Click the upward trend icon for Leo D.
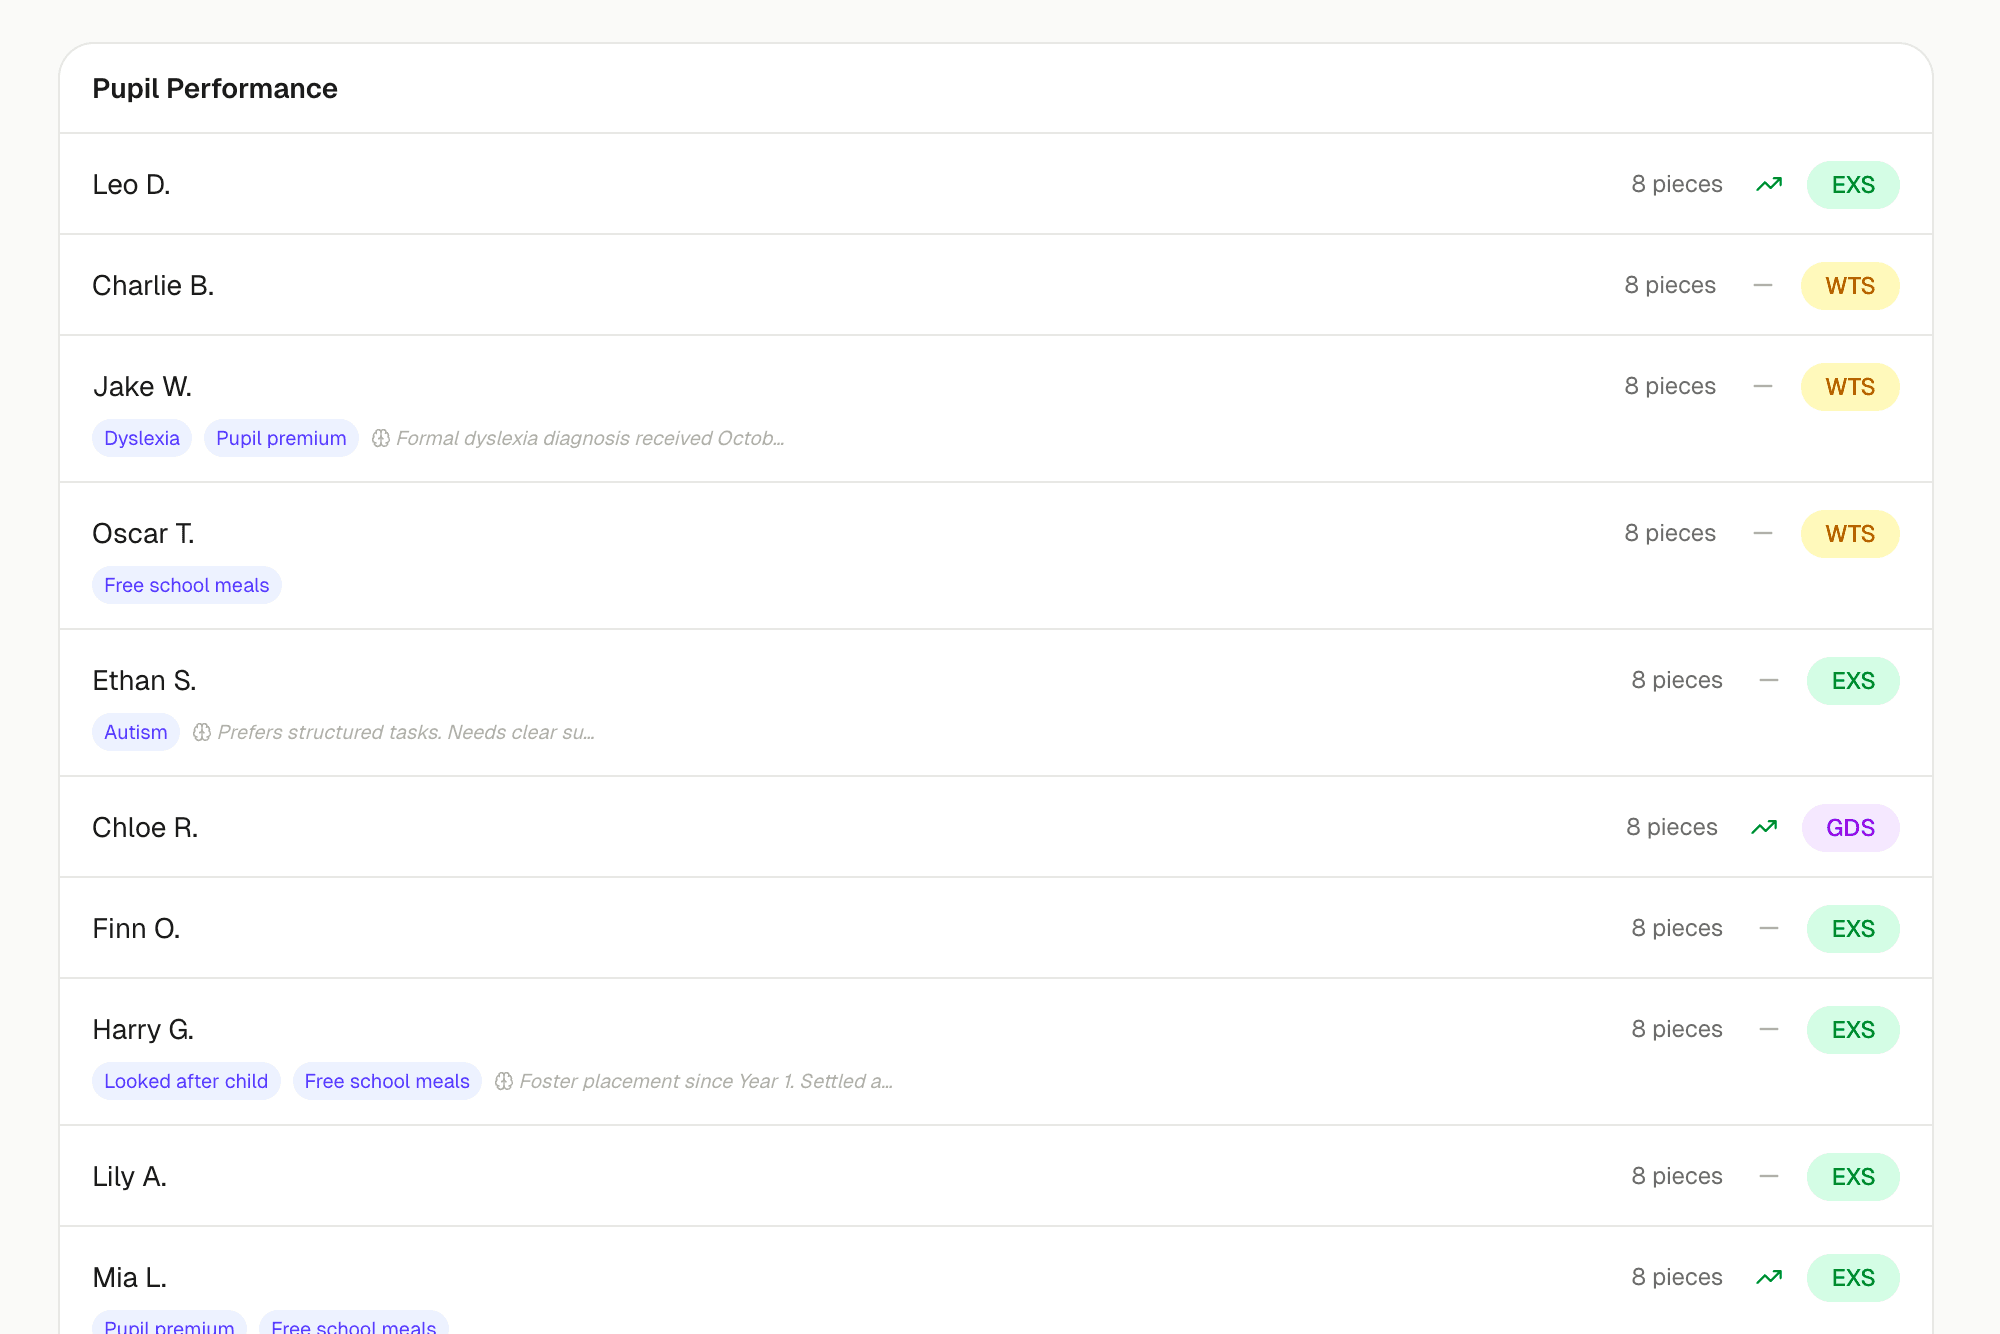2000x1334 pixels. pos(1768,184)
